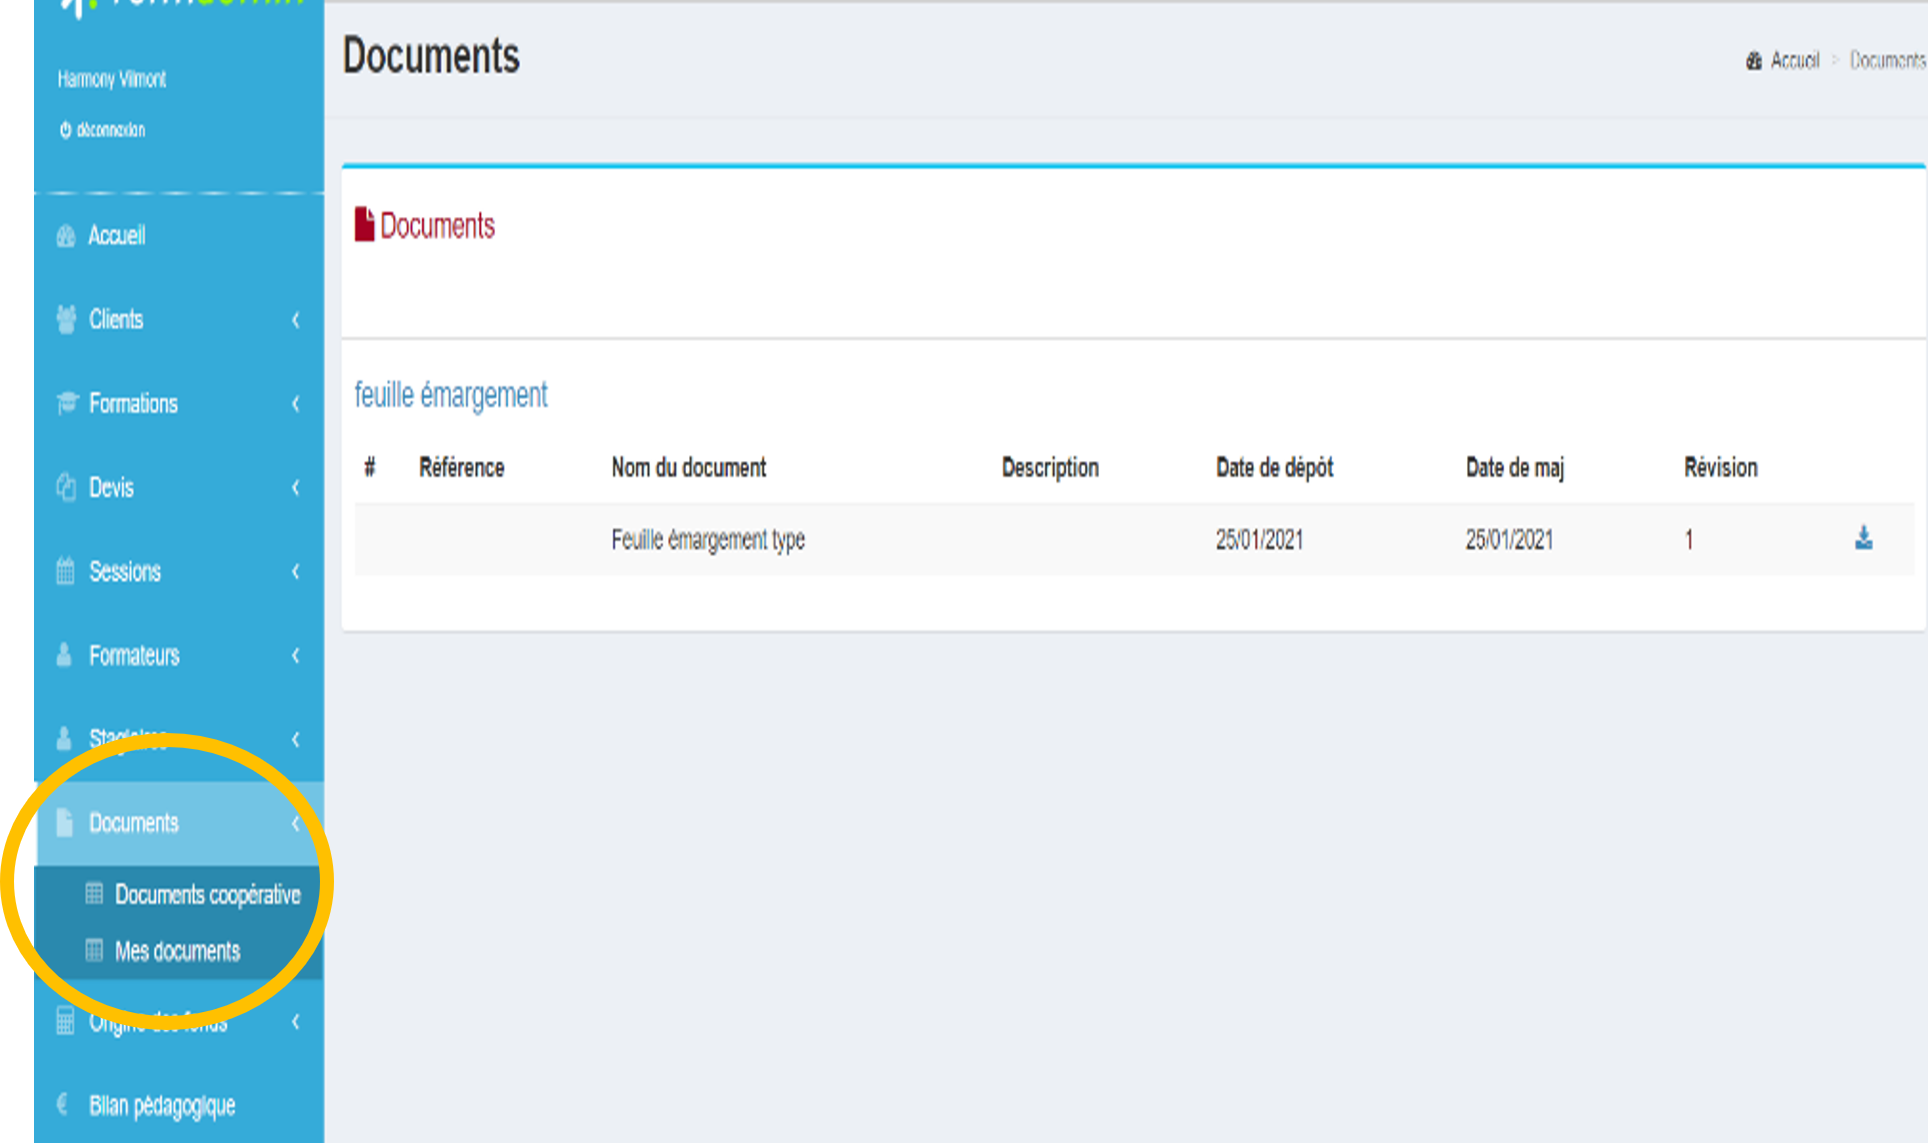Open the feuille émargement category heading
This screenshot has height=1143, width=1928.
tap(451, 395)
